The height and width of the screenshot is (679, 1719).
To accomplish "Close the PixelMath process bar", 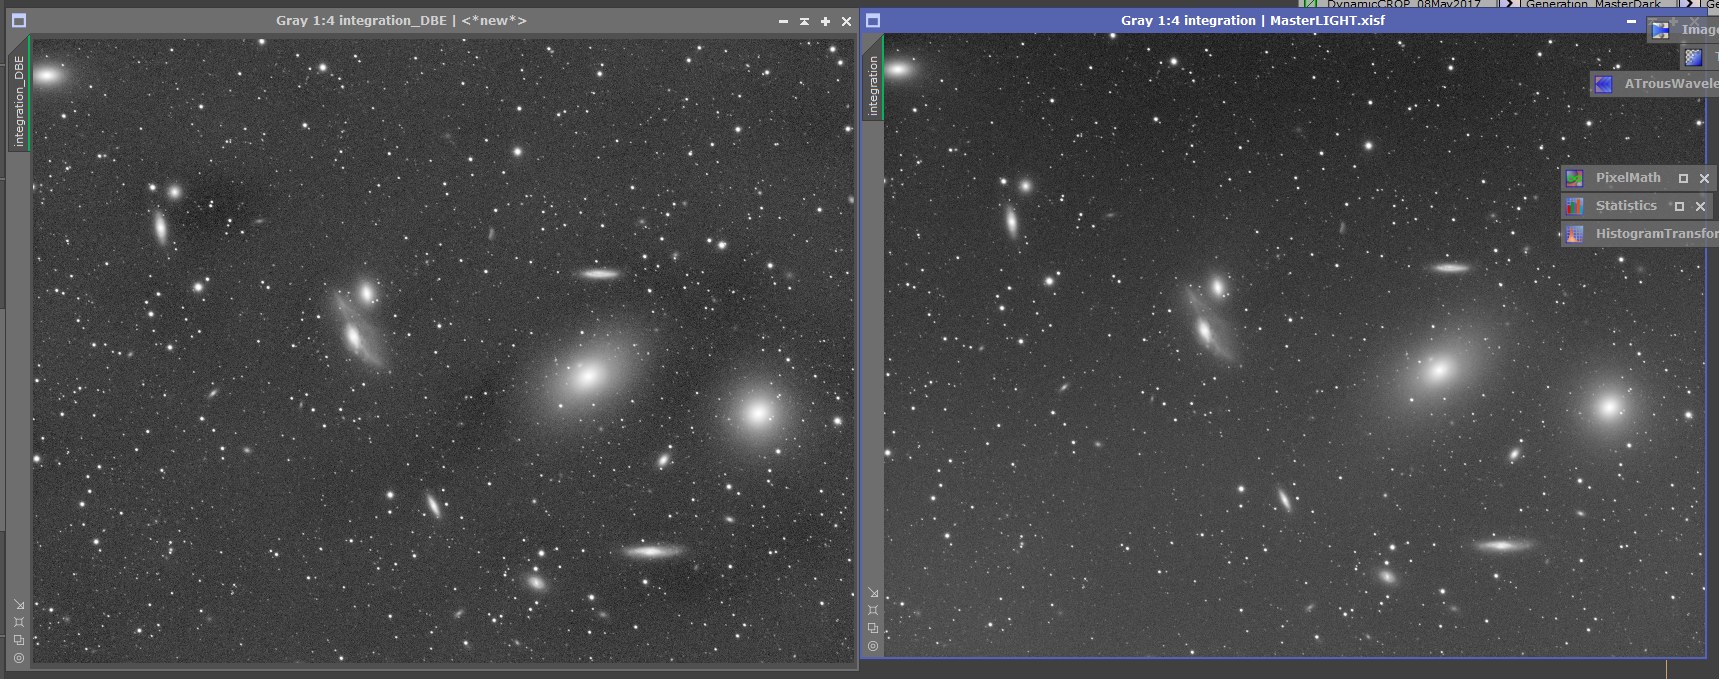I will tap(1704, 179).
